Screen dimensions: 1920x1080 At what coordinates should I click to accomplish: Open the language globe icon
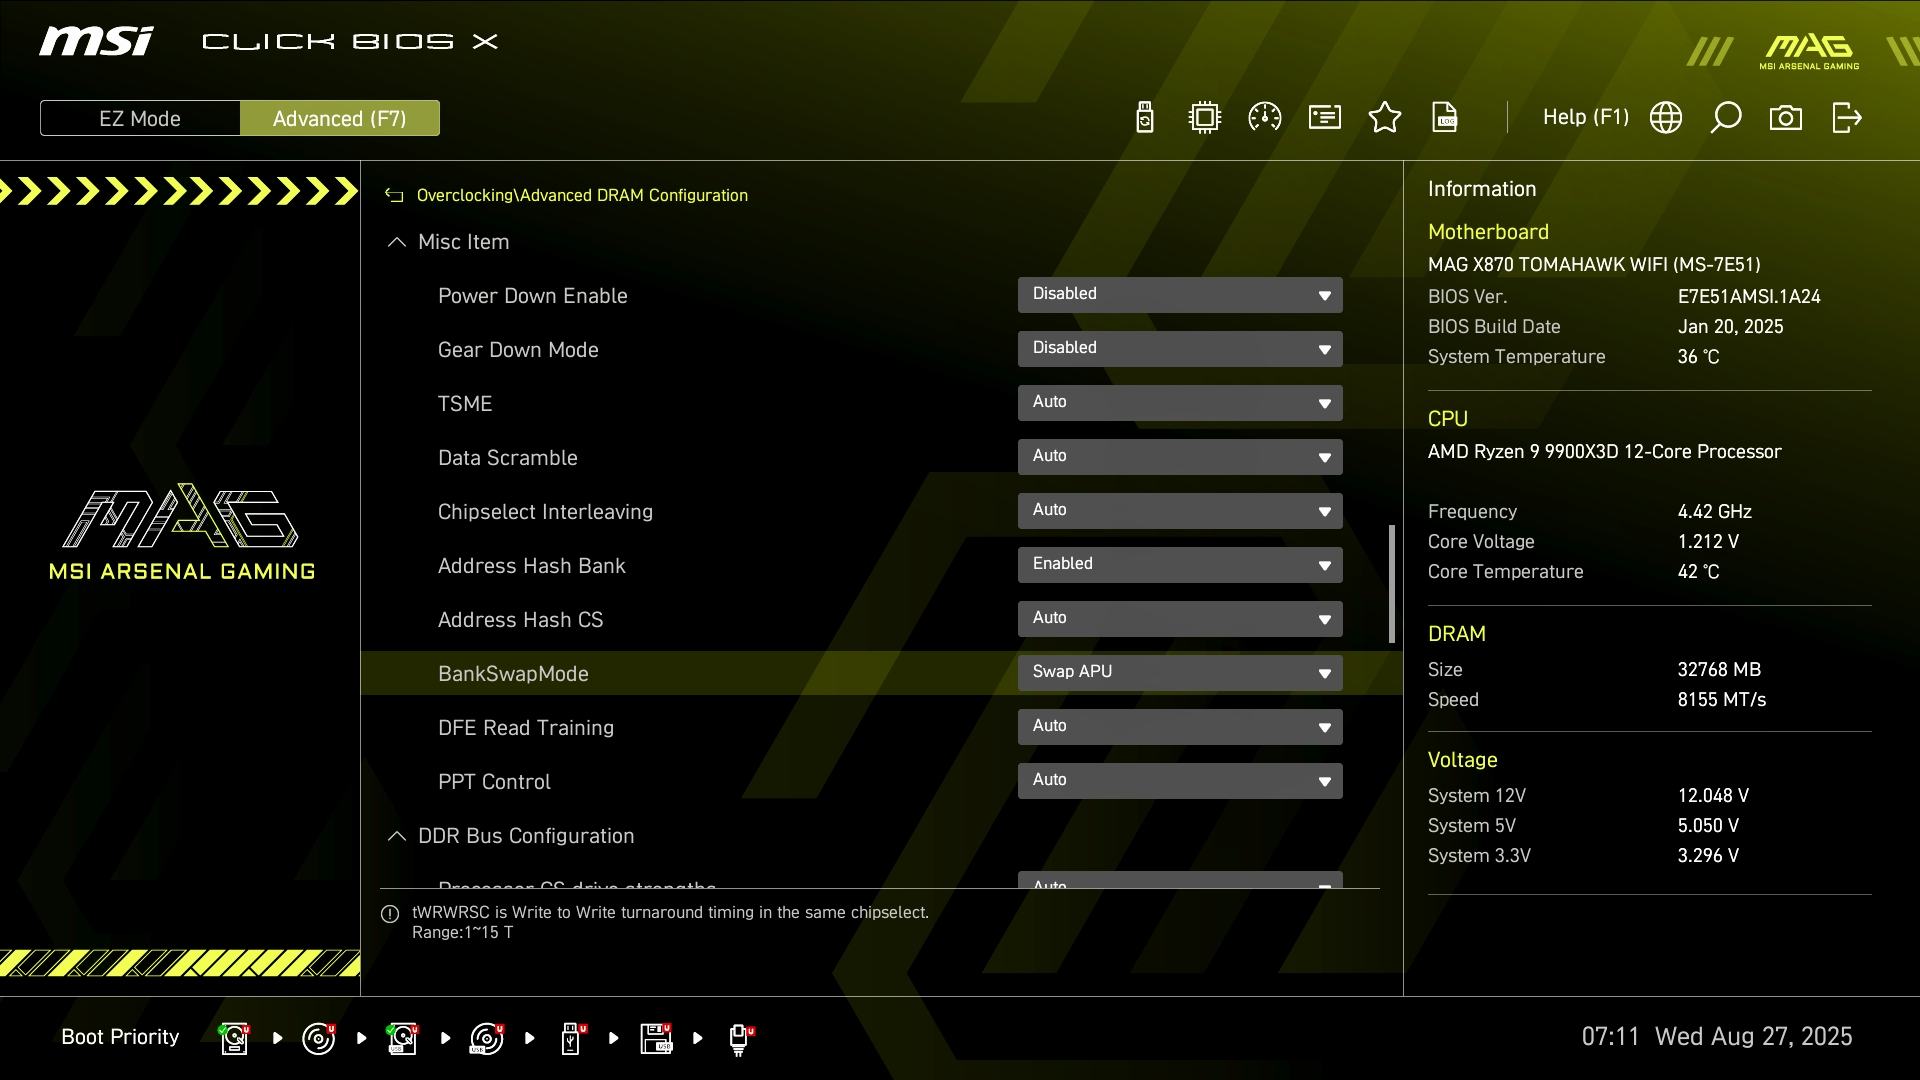tap(1666, 118)
